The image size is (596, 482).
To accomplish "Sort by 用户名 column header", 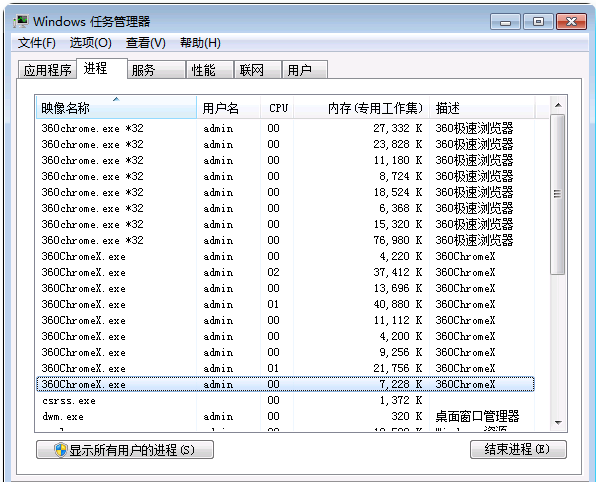I will tap(228, 108).
